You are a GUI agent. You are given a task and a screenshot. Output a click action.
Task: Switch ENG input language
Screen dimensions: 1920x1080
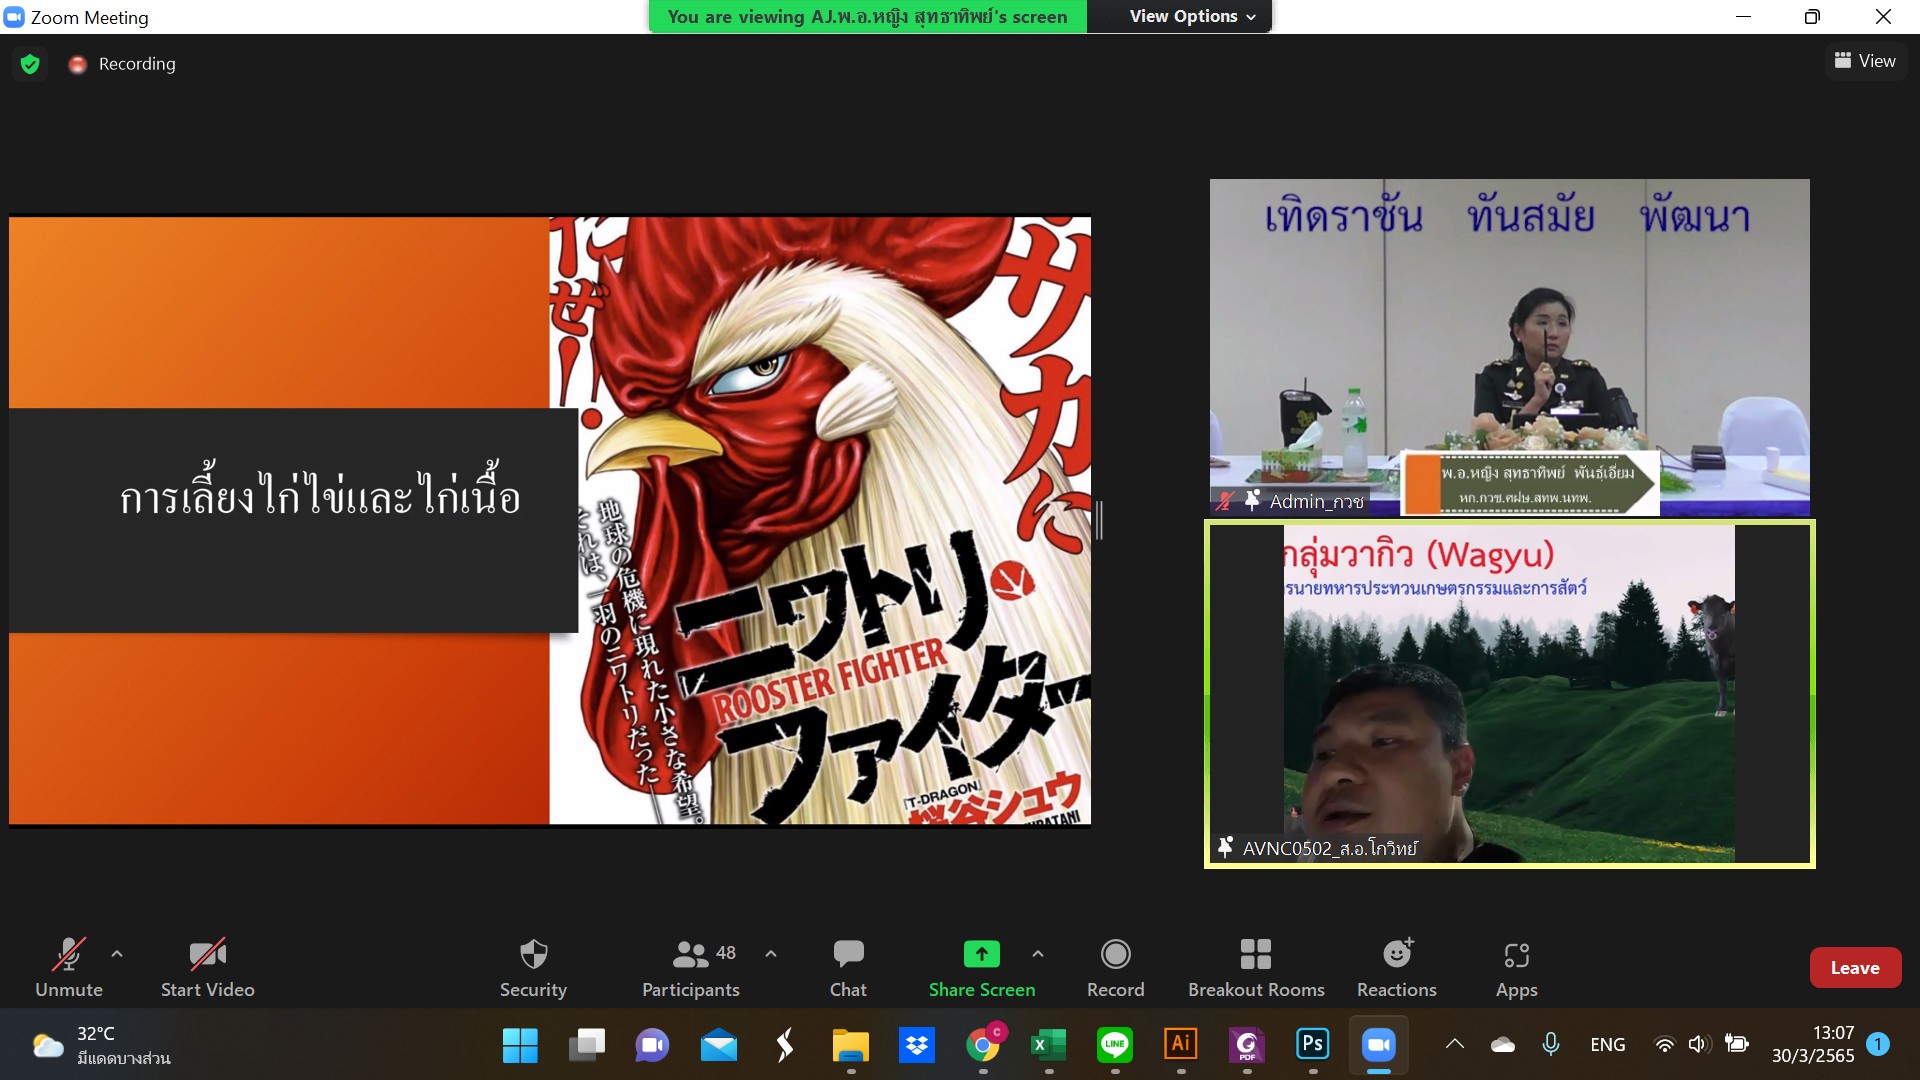click(1607, 1044)
